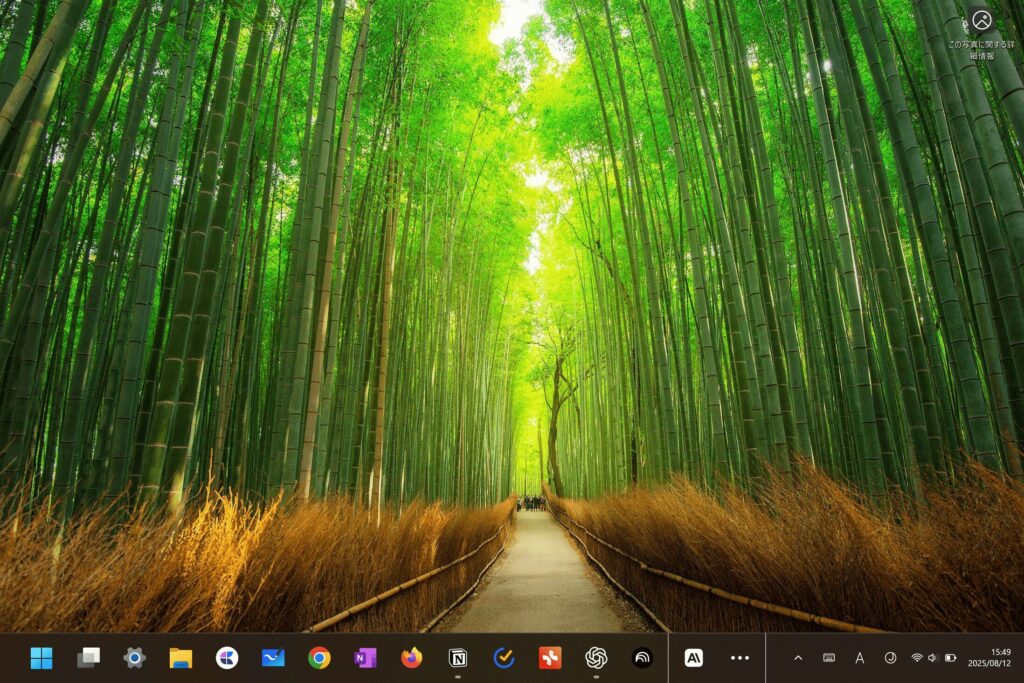Open File Explorer folder icon

click(181, 657)
